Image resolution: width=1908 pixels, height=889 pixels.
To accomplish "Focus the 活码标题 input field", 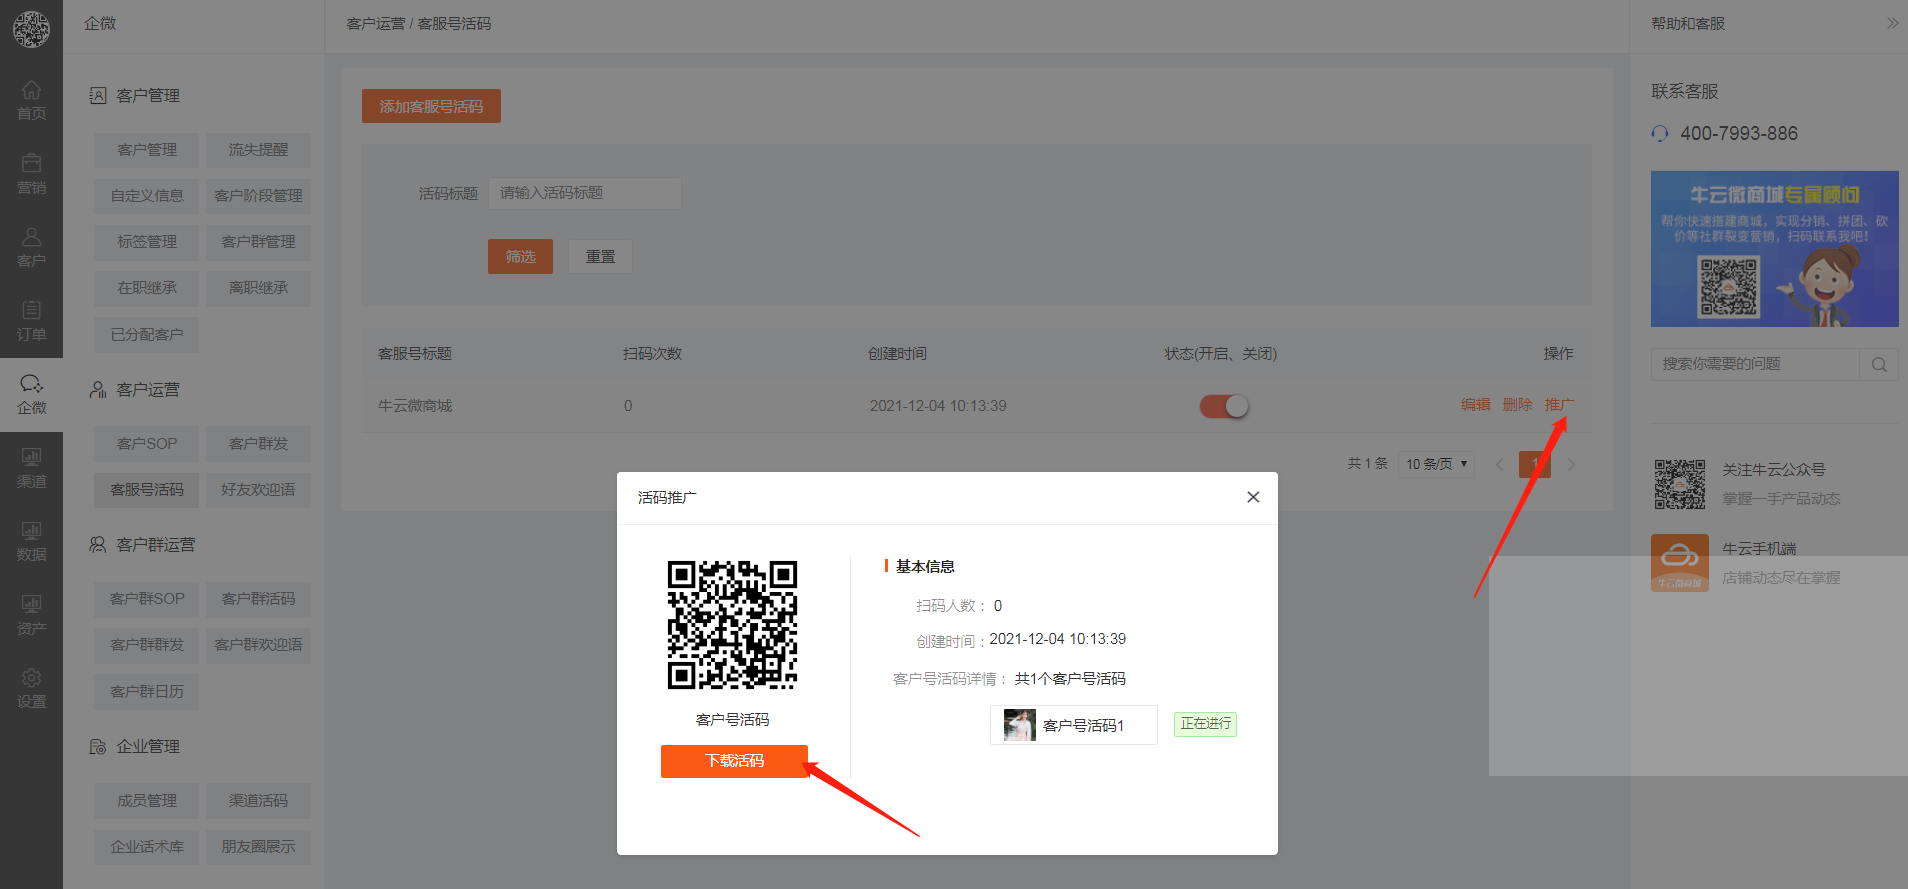I will 585,193.
